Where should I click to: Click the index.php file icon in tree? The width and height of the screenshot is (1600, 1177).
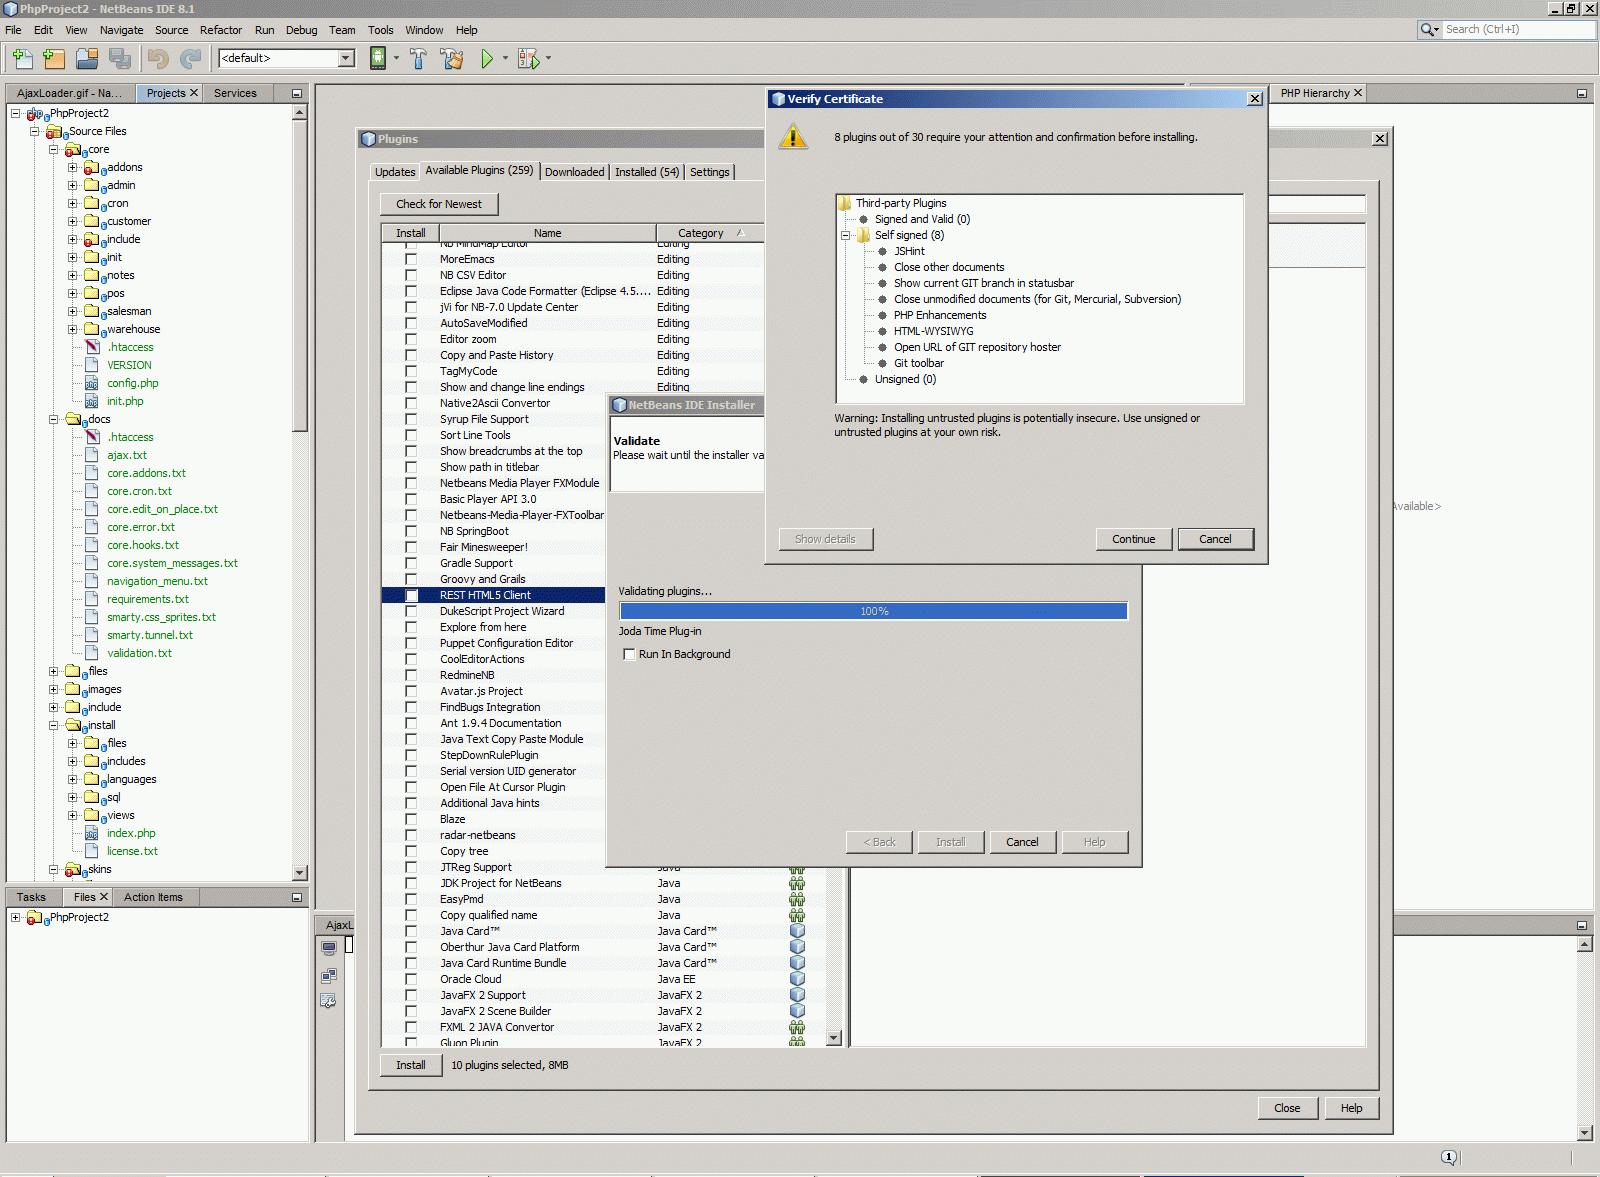[92, 833]
